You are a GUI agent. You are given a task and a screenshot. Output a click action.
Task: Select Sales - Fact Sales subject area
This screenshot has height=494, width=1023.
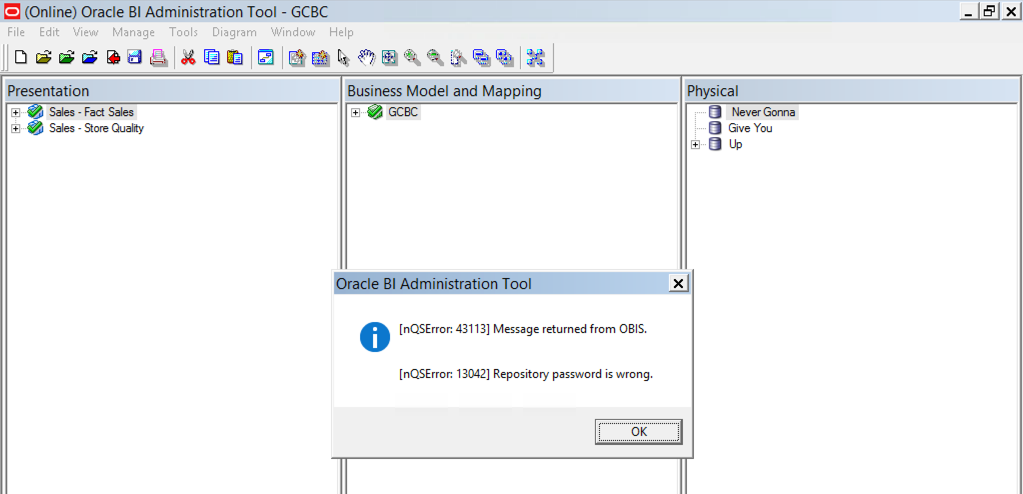(91, 112)
